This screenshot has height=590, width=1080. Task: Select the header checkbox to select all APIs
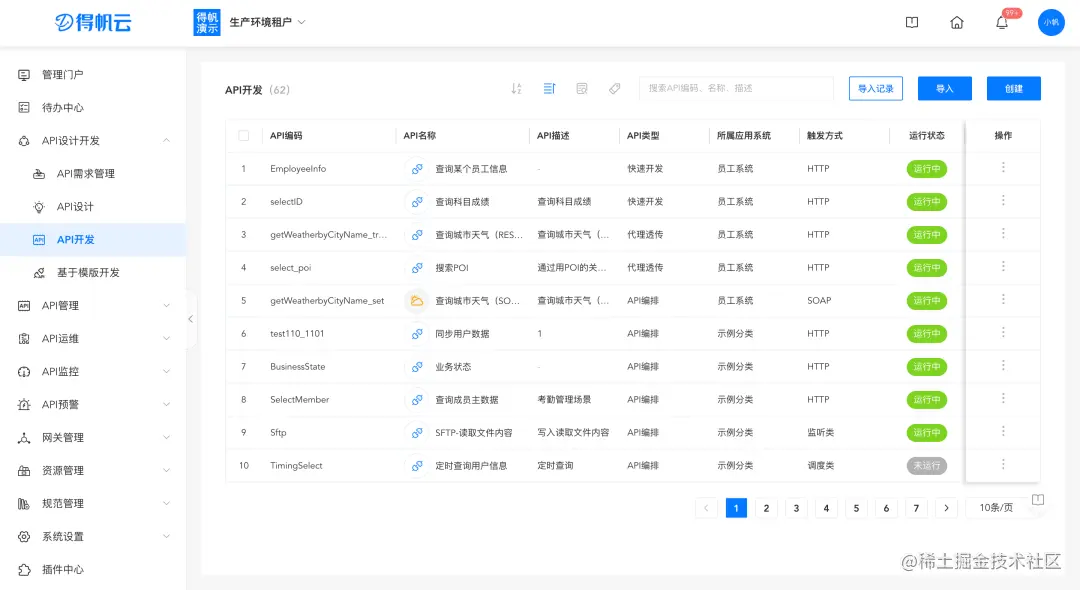coord(244,135)
